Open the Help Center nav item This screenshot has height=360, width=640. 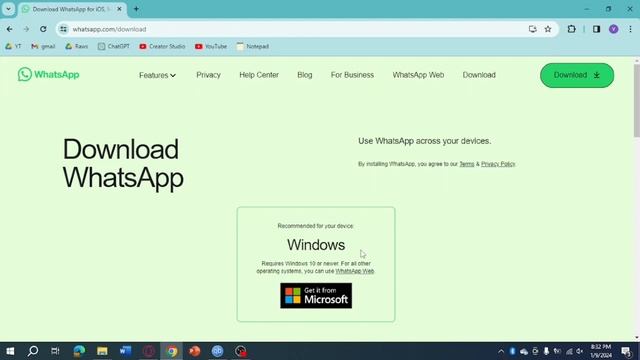click(259, 75)
